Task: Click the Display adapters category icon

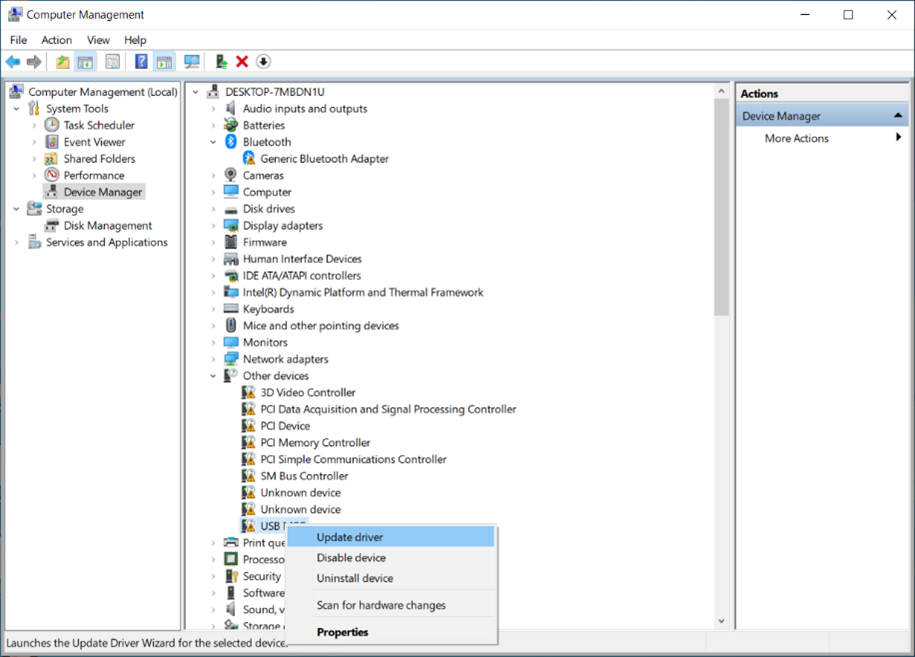Action: tap(231, 225)
